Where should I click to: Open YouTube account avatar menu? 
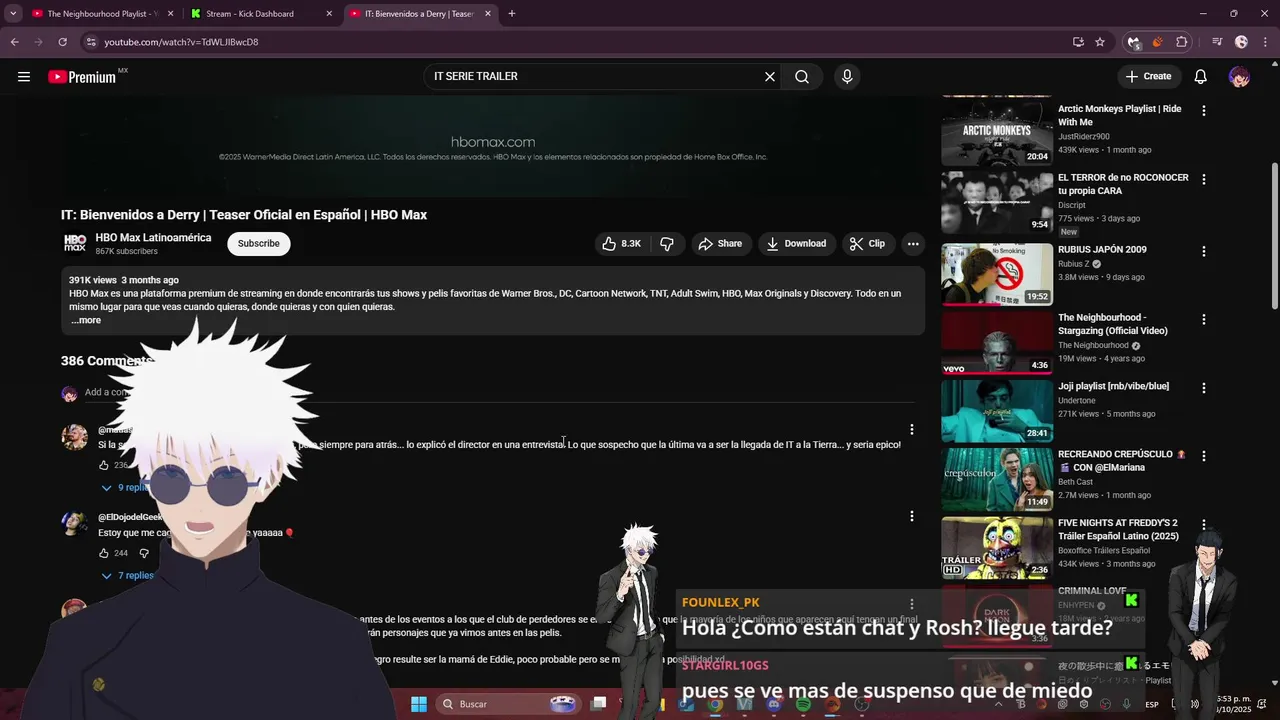(1239, 76)
